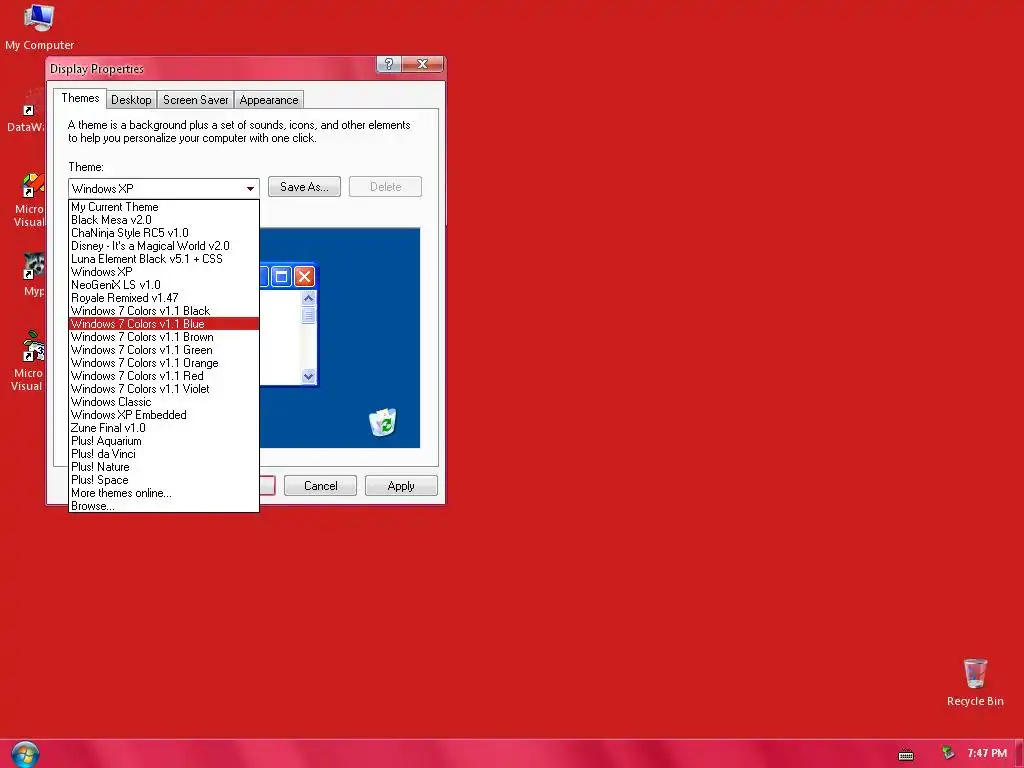The width and height of the screenshot is (1024, 768).
Task: Pick Windows 7 Colors v1.1 Brown
Action: click(164, 337)
